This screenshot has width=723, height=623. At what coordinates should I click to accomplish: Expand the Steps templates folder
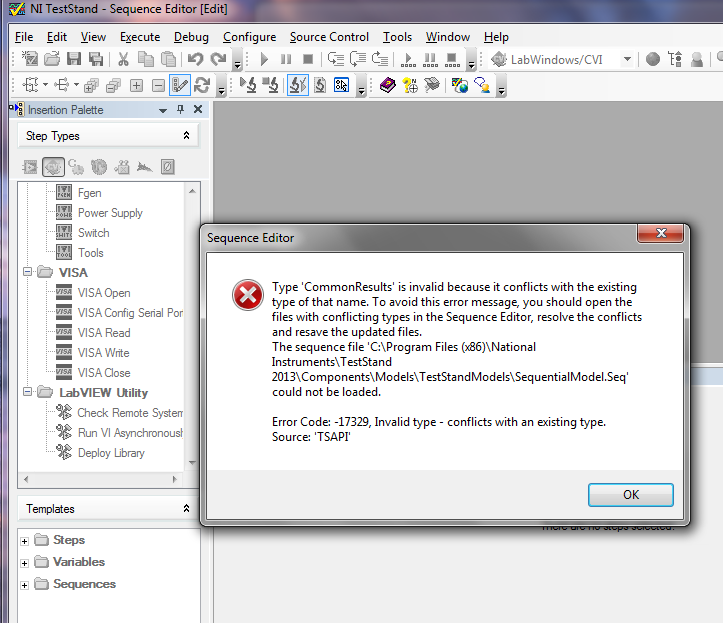(24, 541)
